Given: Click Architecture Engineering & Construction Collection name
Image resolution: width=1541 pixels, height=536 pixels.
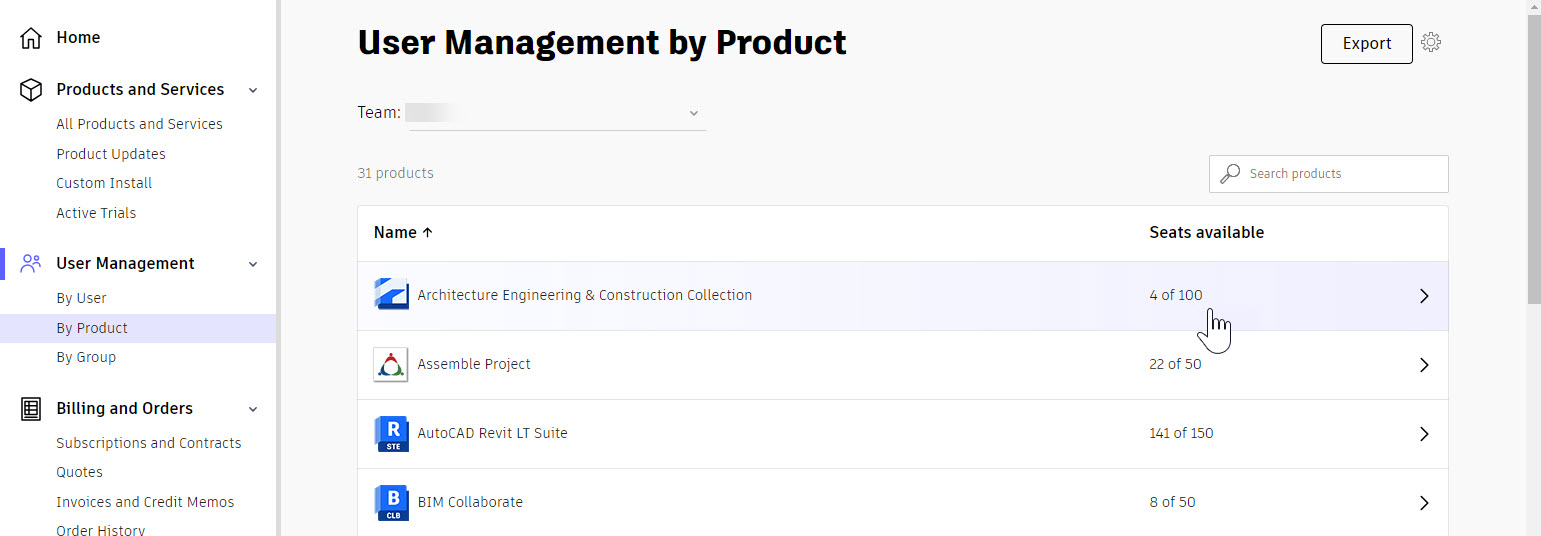Looking at the screenshot, I should tap(585, 295).
